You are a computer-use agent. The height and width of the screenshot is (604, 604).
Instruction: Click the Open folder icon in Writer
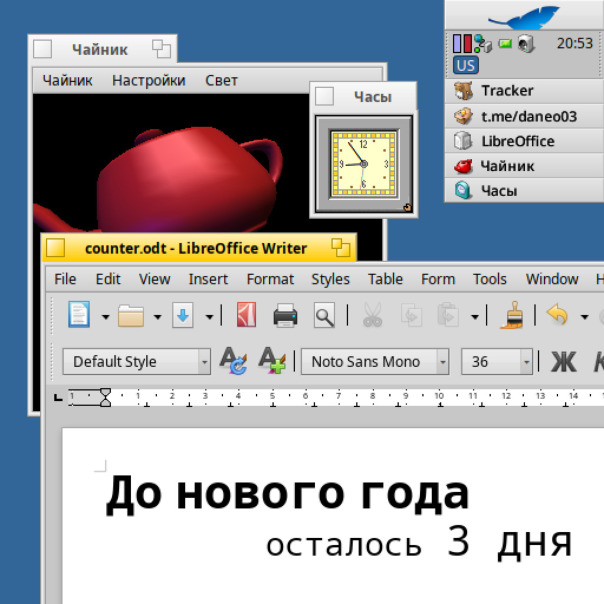pos(131,315)
